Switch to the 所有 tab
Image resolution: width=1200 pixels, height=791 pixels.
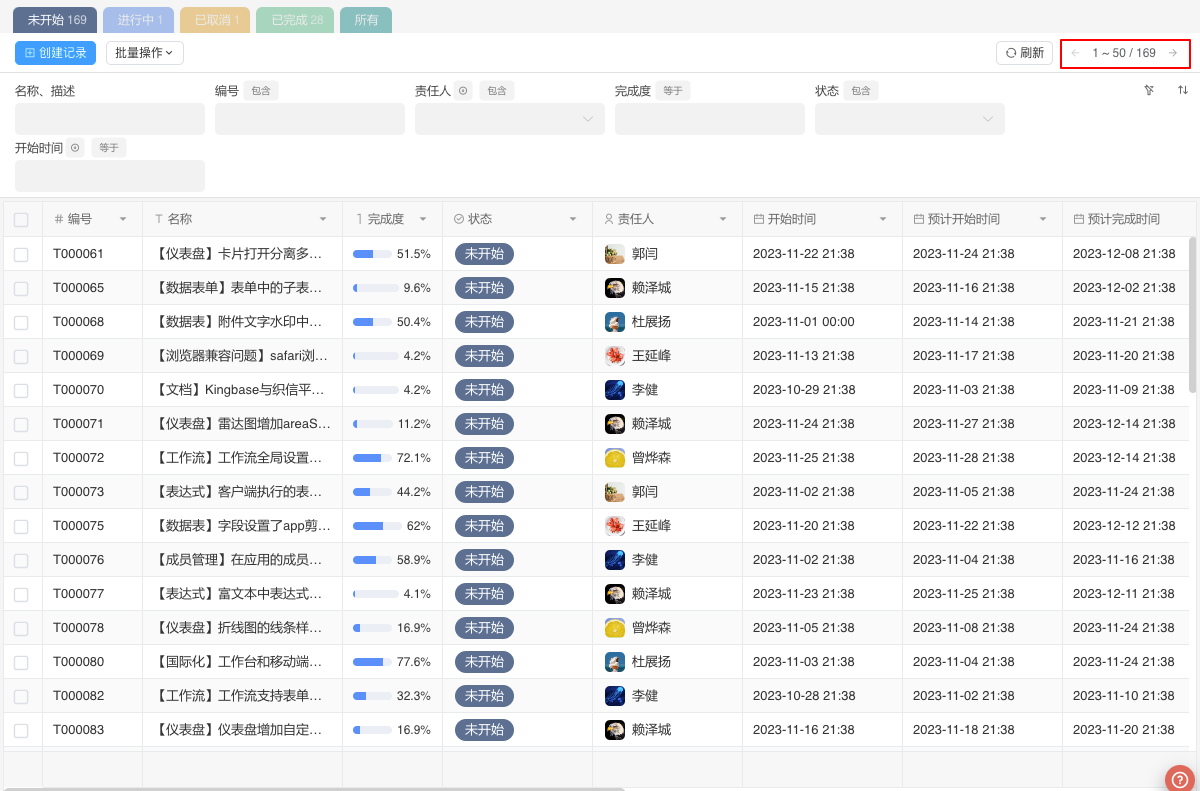tap(366, 20)
